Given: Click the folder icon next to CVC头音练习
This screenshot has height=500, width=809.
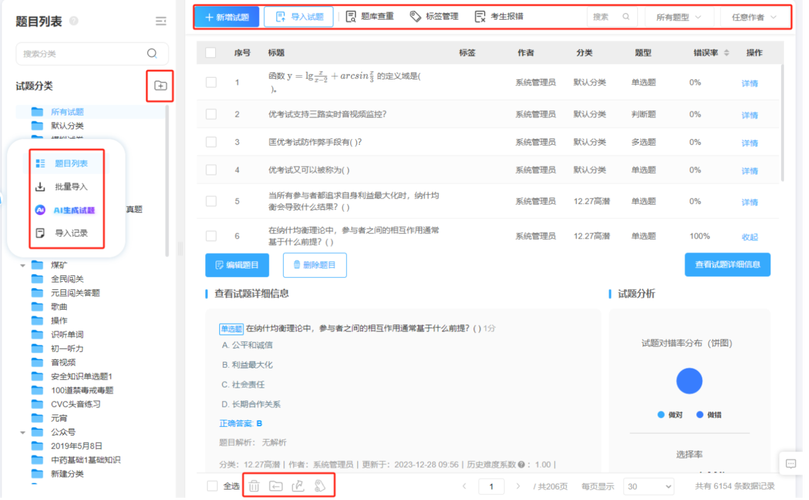Looking at the screenshot, I should (37, 404).
